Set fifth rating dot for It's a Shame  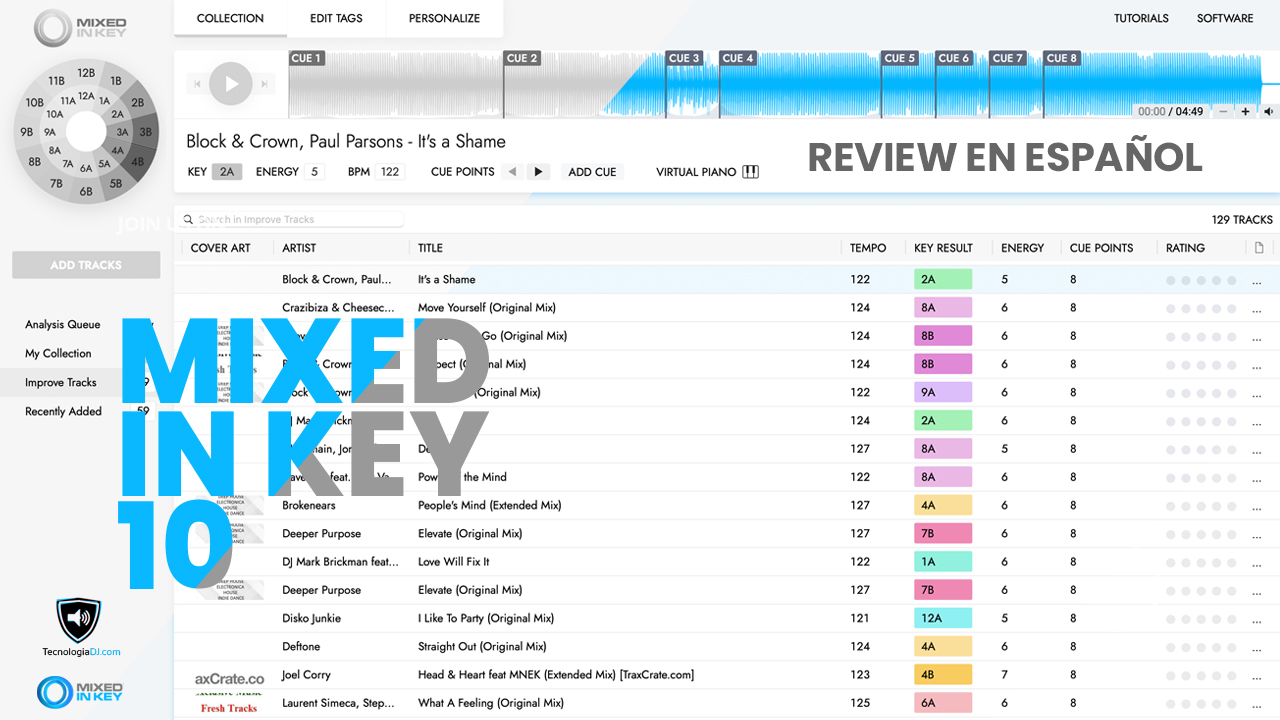[x=1231, y=280]
